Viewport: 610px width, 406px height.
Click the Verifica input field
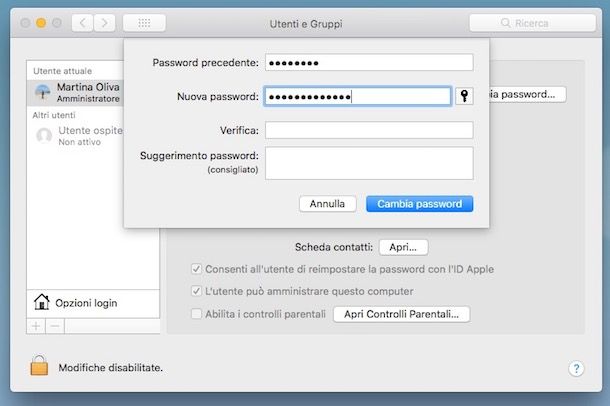pos(369,130)
